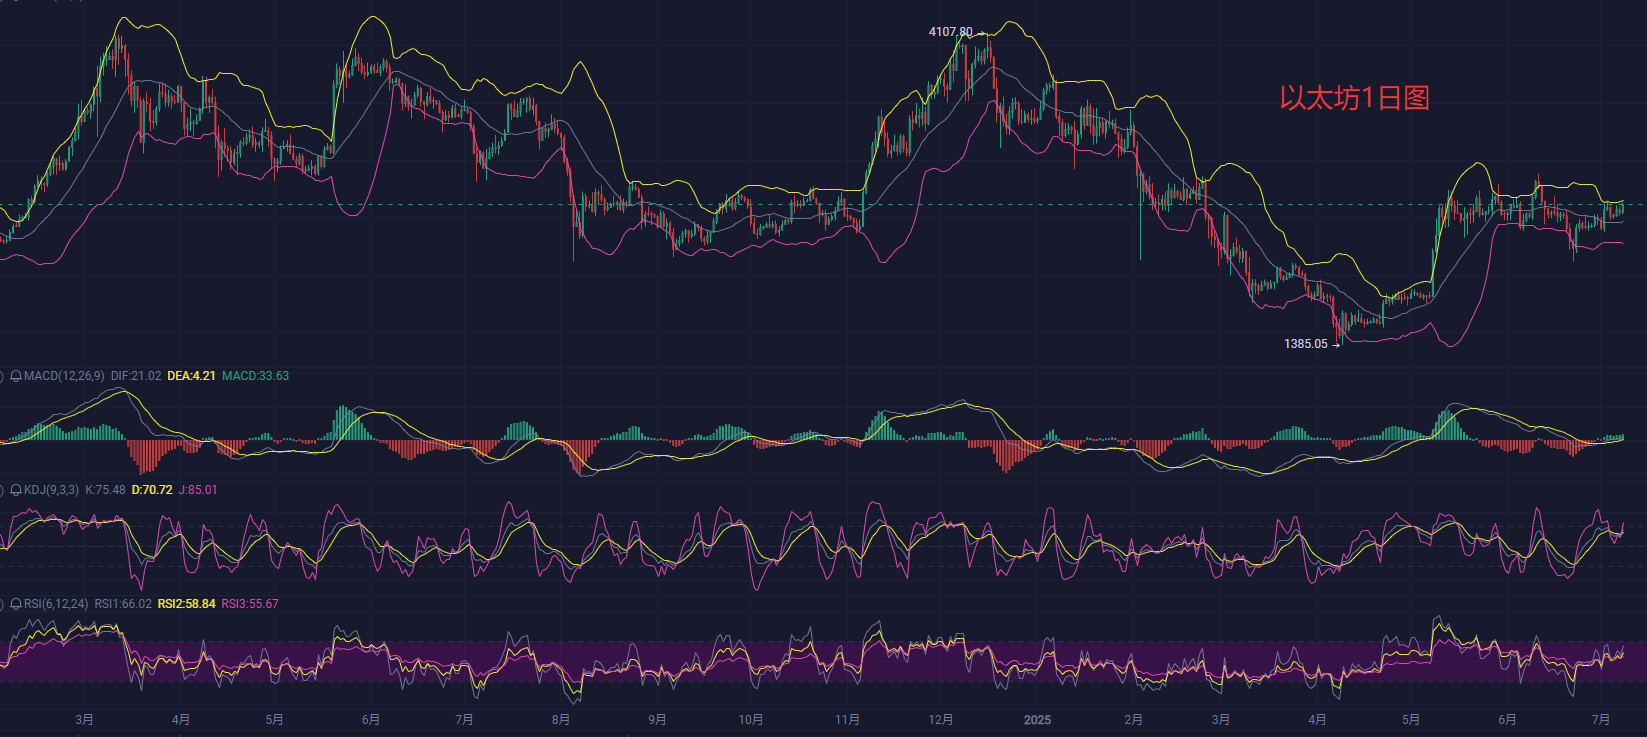Image resolution: width=1647 pixels, height=737 pixels.
Task: Select the green MACD:33.63 value
Action: click(255, 376)
